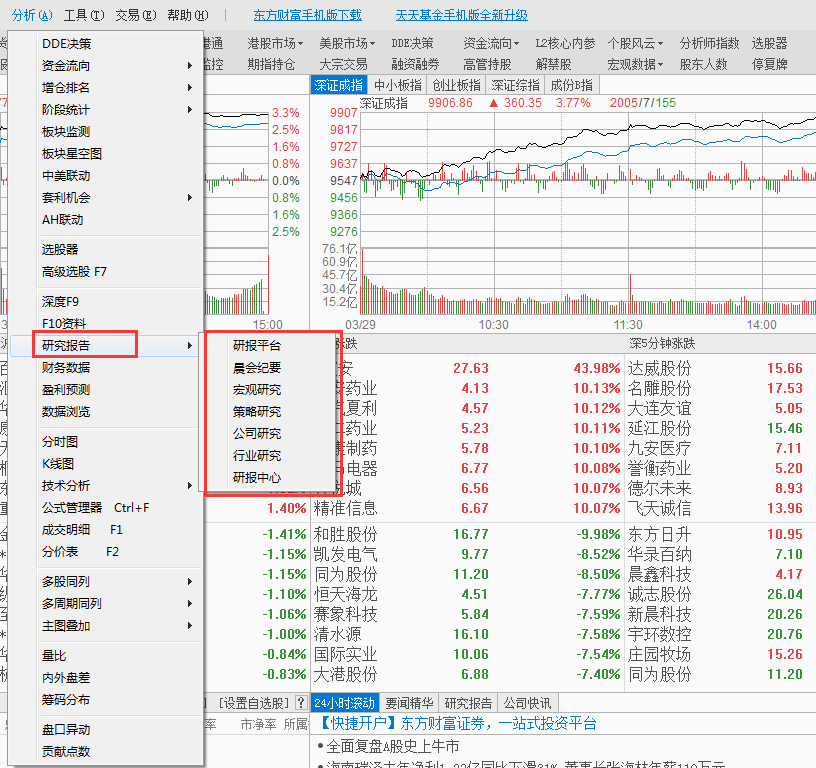Switch to 公司快讯 news tab
This screenshot has width=816, height=768.
tap(527, 703)
